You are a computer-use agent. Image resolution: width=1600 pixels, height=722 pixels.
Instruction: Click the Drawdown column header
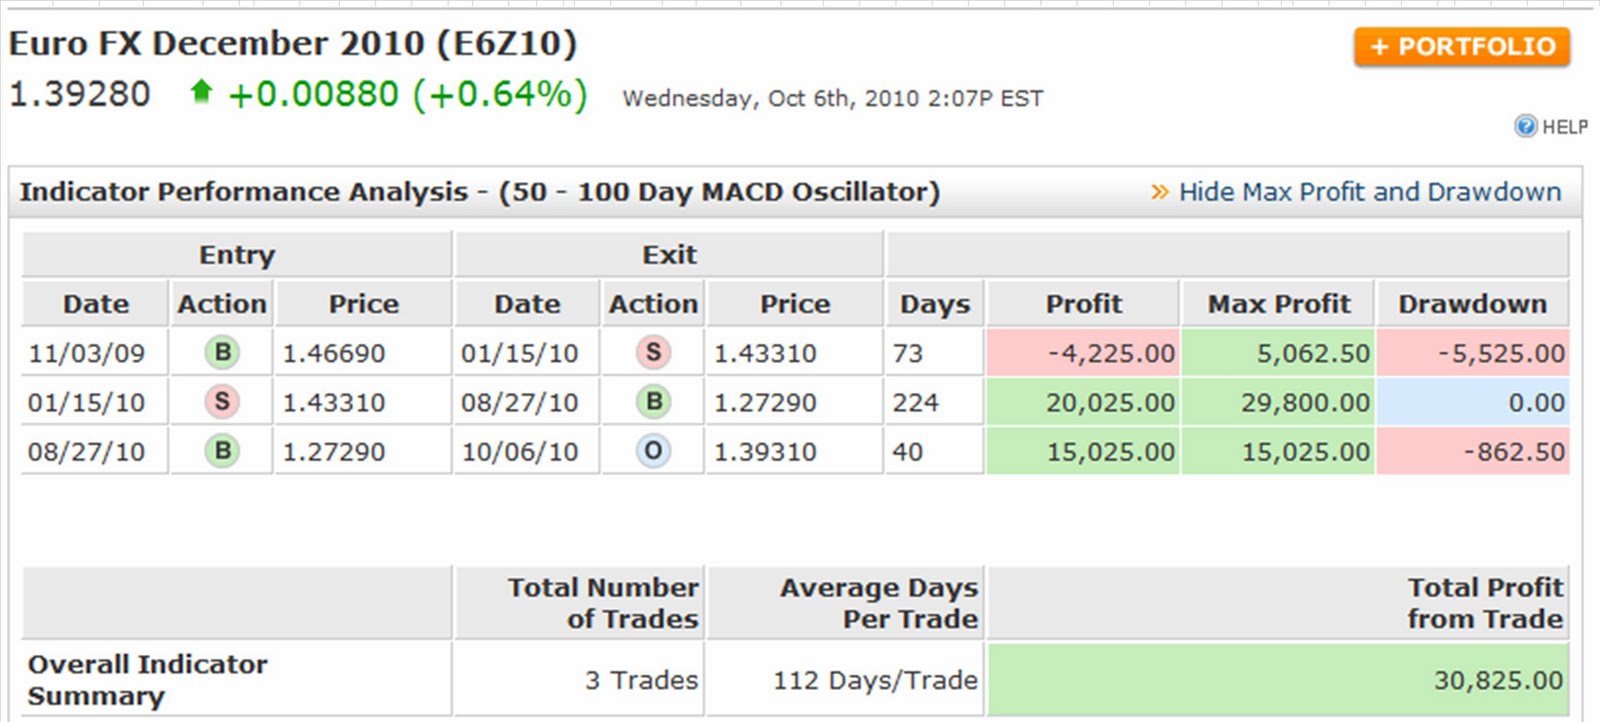click(1472, 304)
